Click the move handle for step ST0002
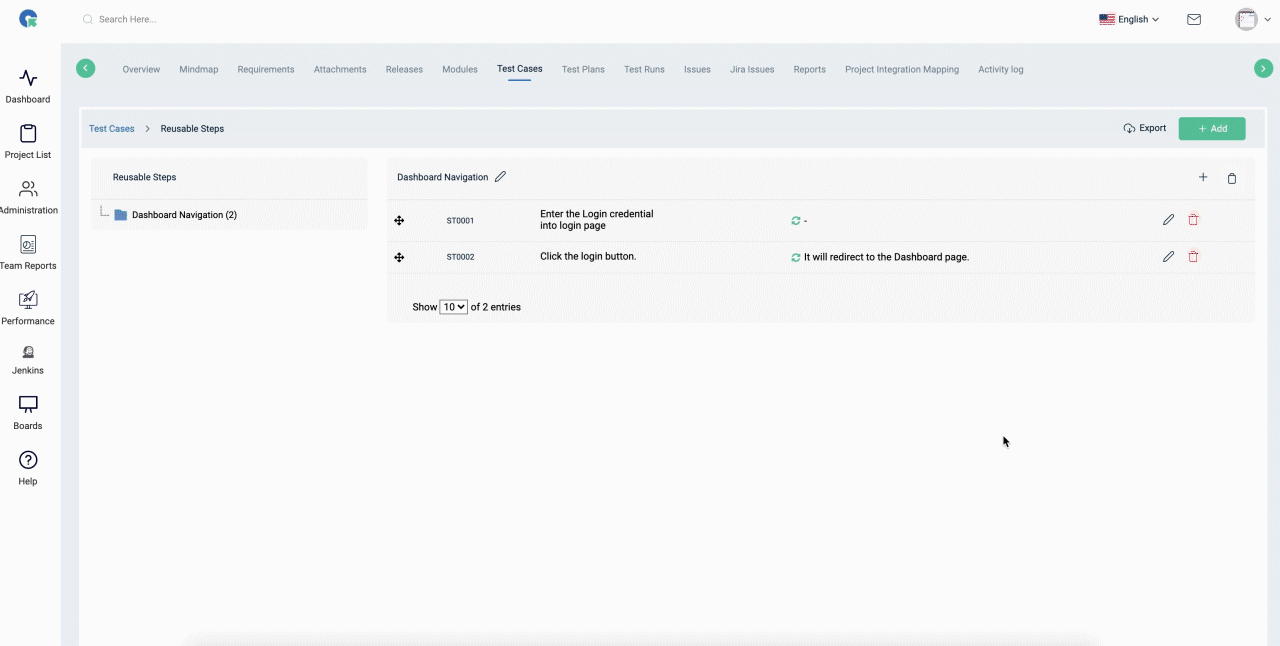Screen dimensions: 1280x646 click(399, 257)
